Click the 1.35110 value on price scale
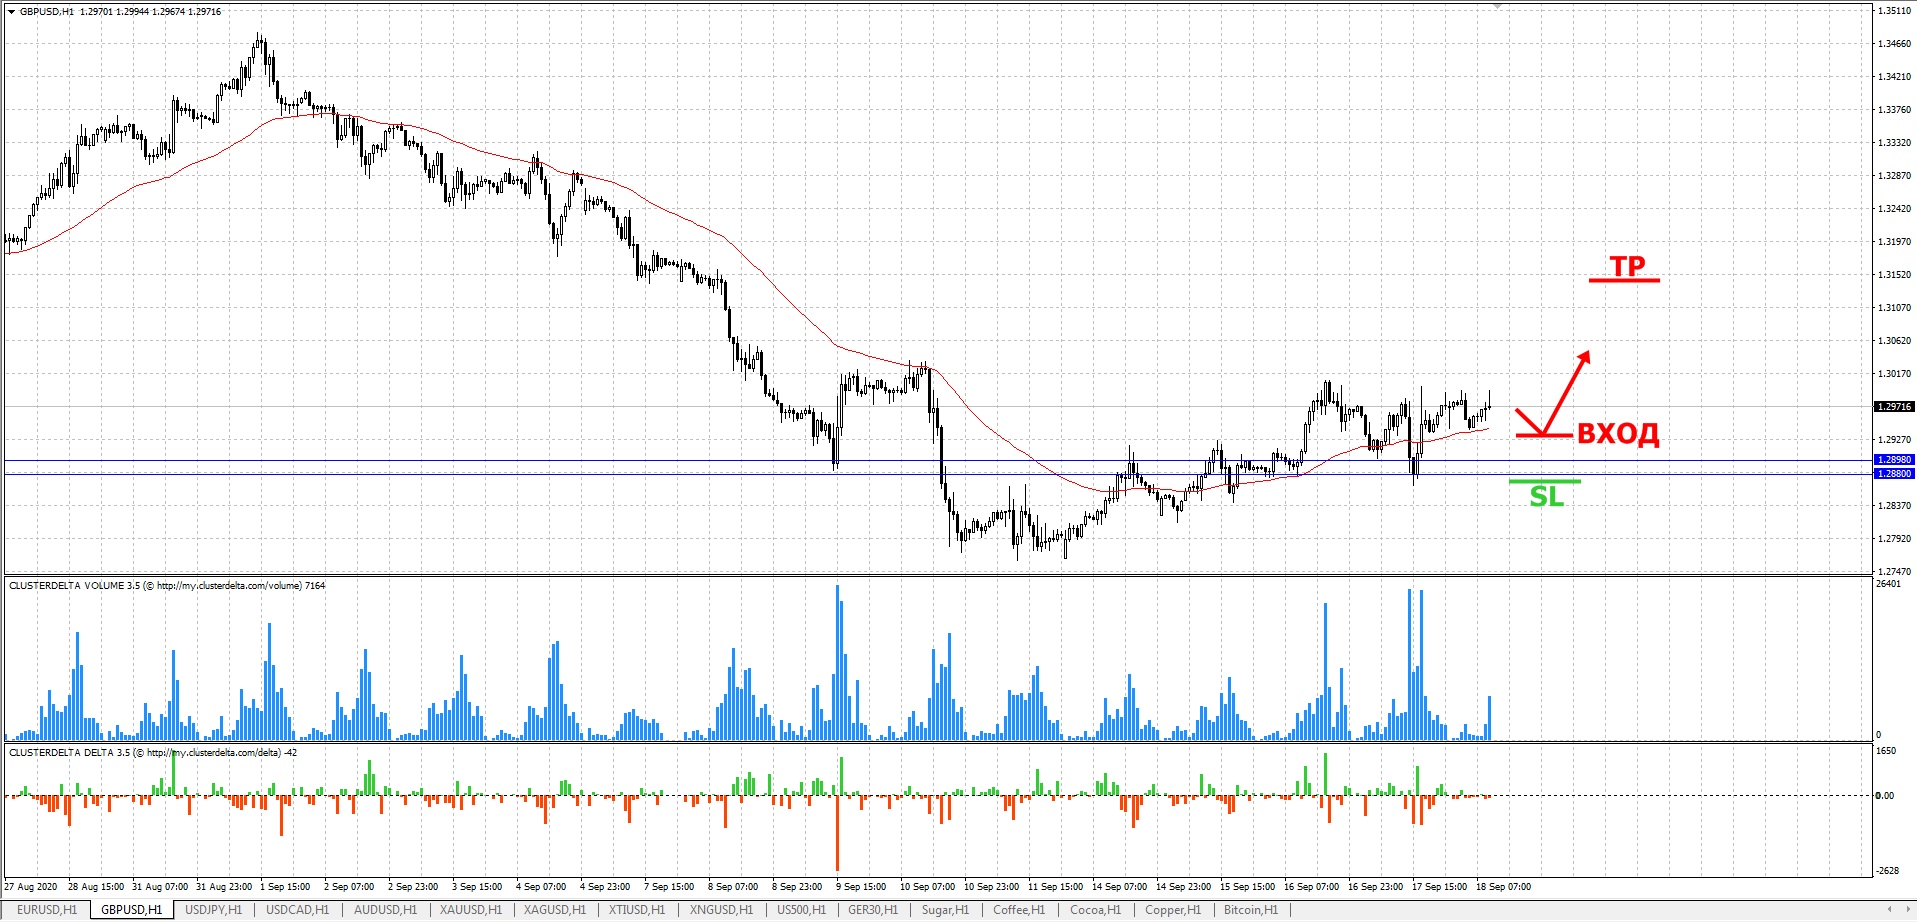Viewport: 1917px width, 922px height. click(x=1894, y=11)
